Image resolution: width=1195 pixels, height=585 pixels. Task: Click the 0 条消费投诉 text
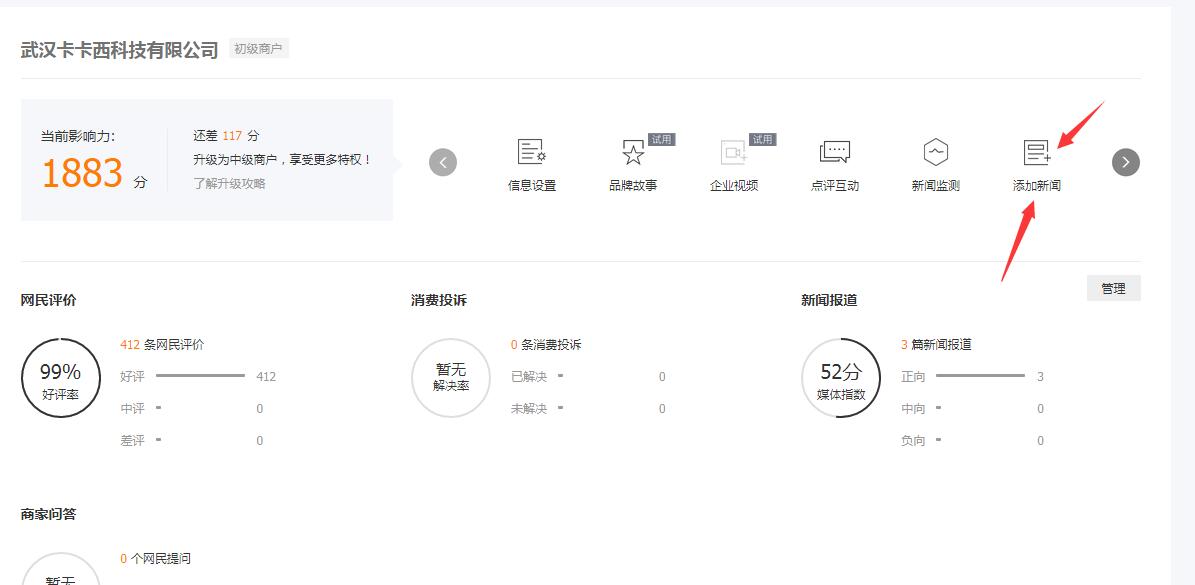pos(546,344)
